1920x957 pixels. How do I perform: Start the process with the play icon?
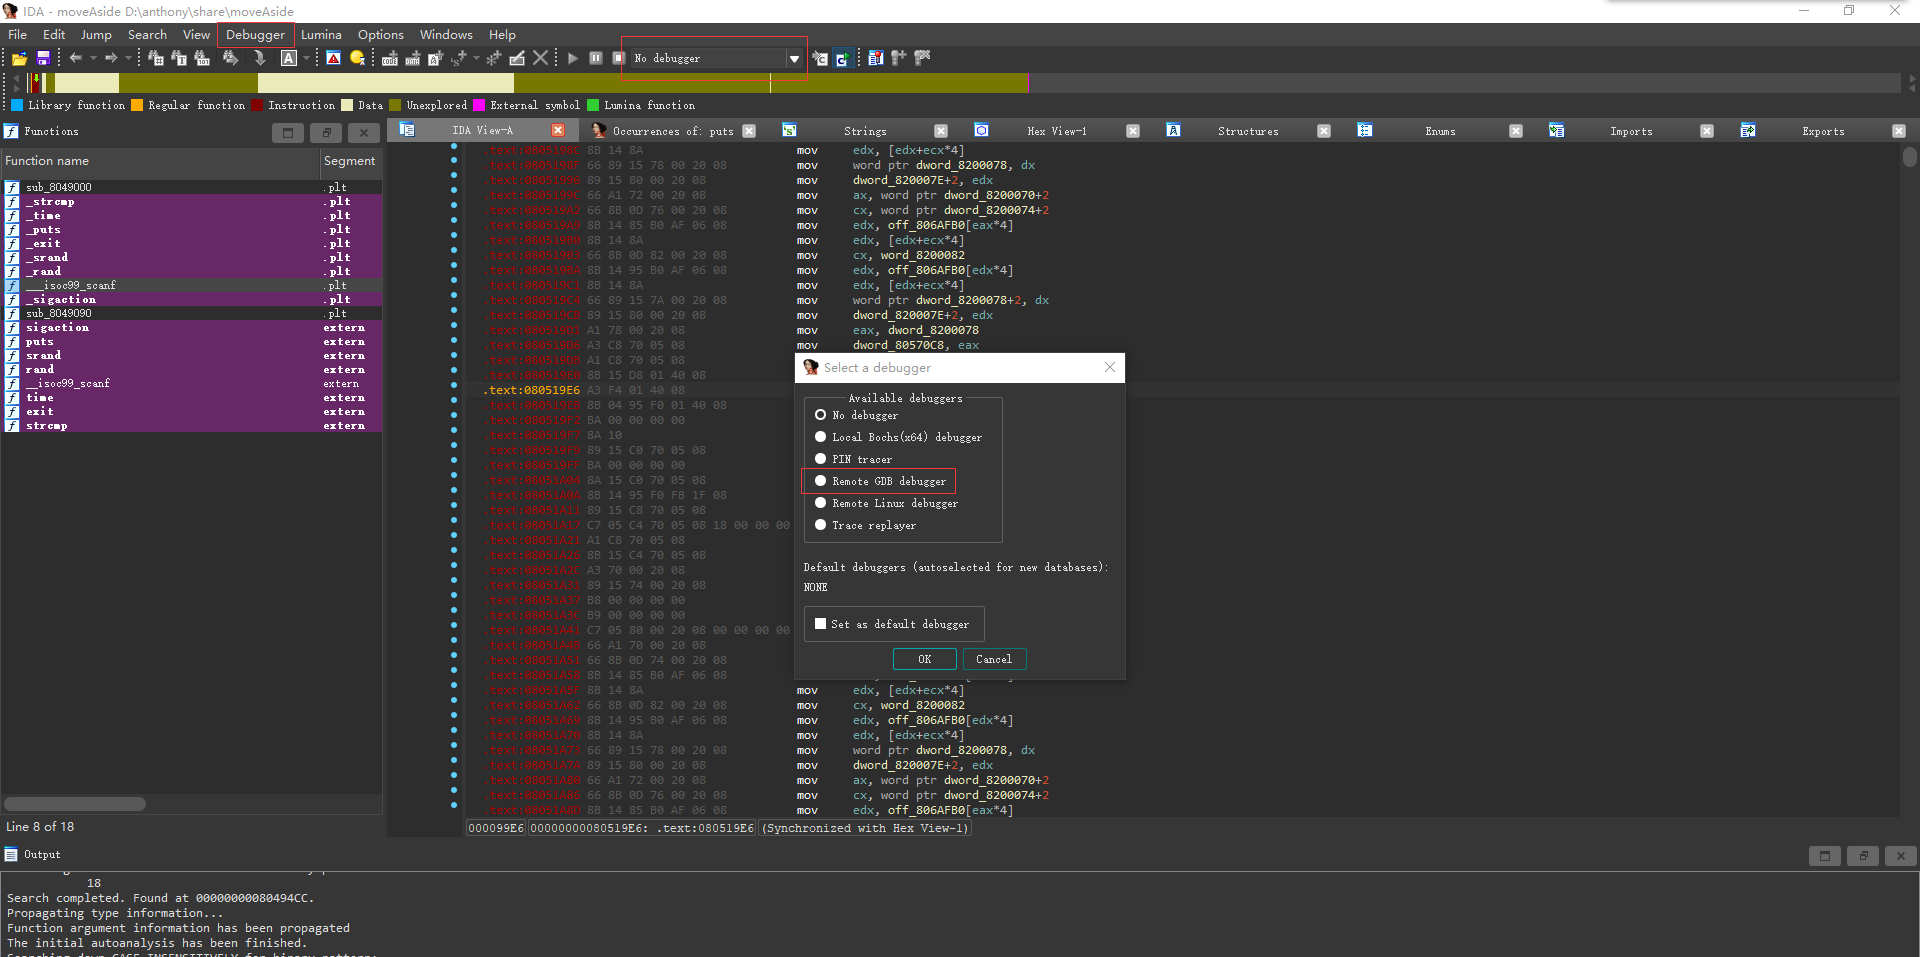pos(573,58)
